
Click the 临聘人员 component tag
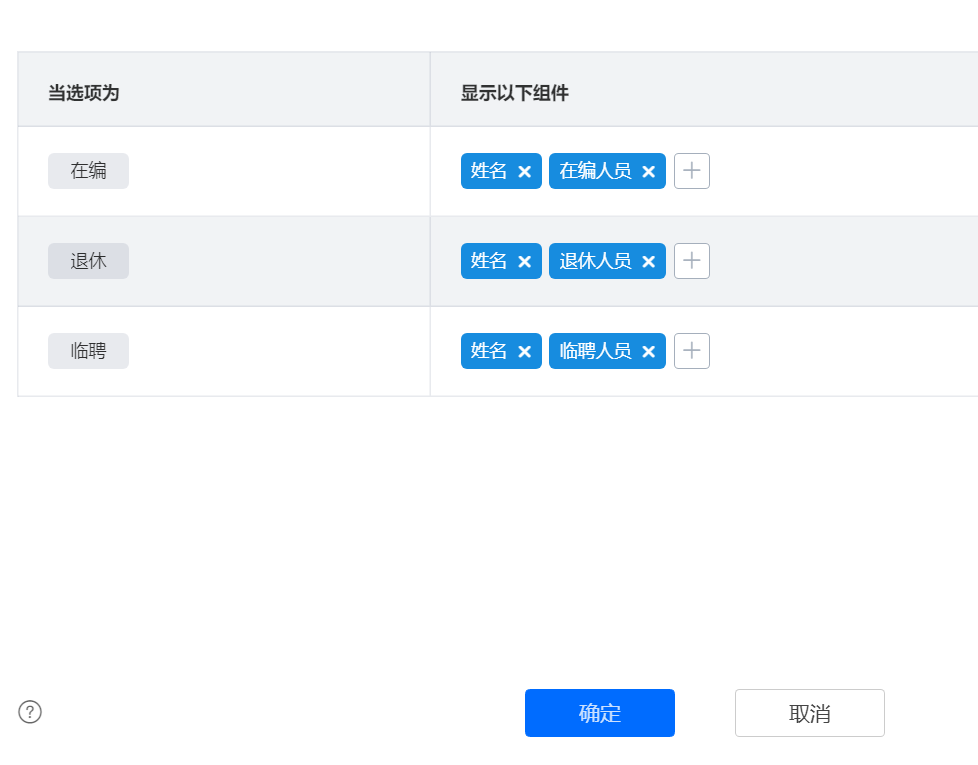595,351
